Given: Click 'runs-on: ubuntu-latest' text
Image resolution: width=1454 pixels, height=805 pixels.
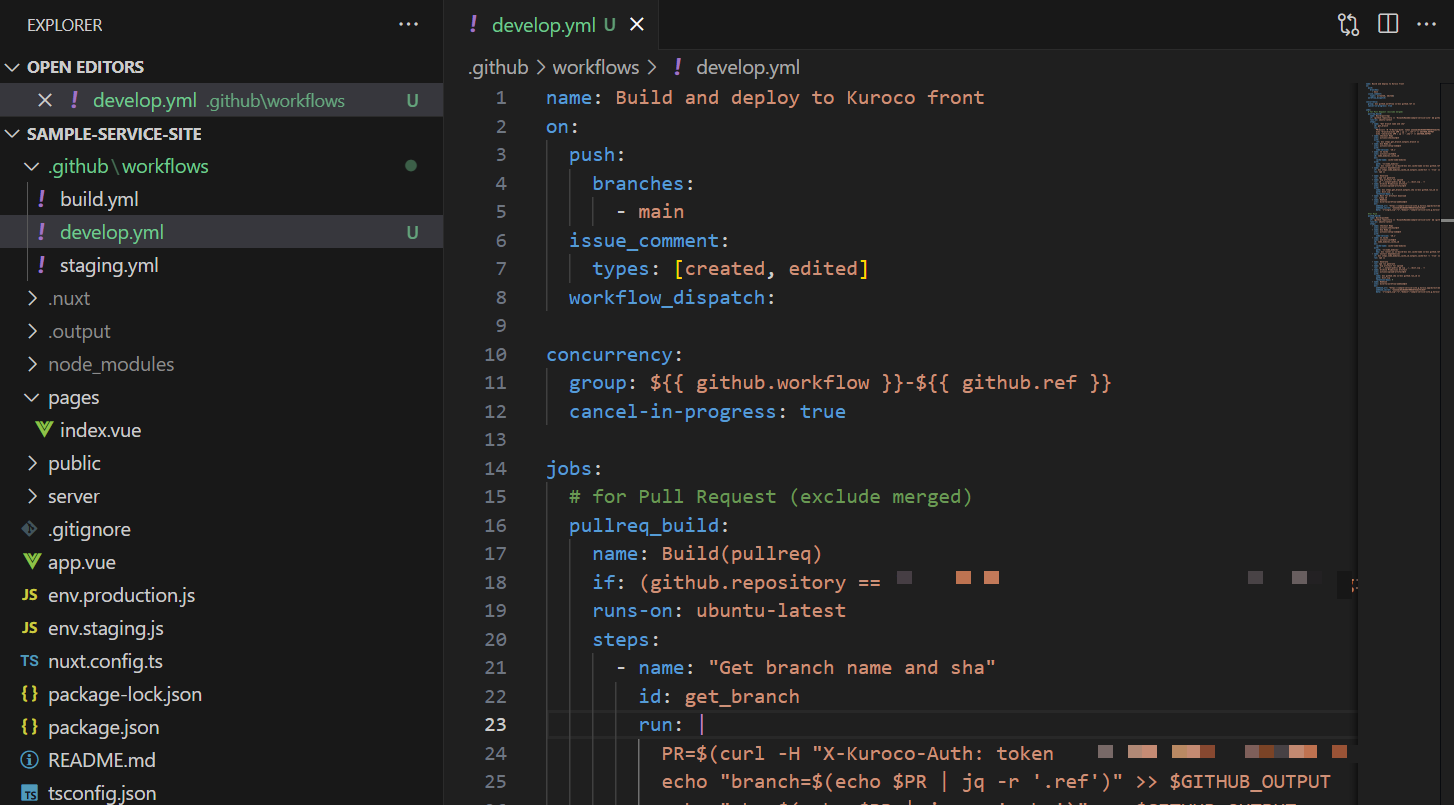Looking at the screenshot, I should pyautogui.click(x=719, y=610).
